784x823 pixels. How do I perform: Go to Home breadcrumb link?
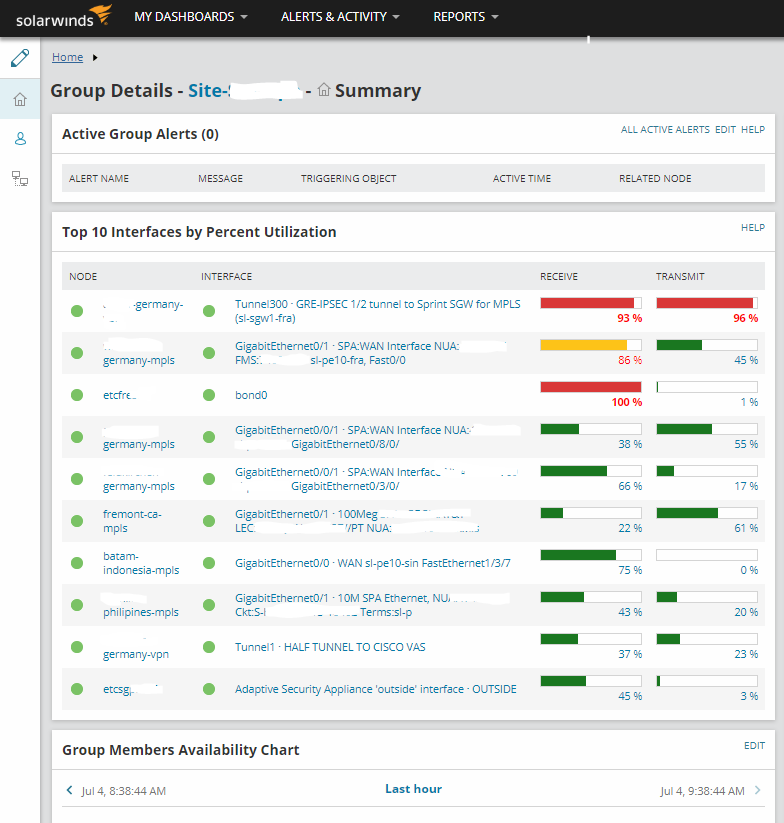point(67,57)
